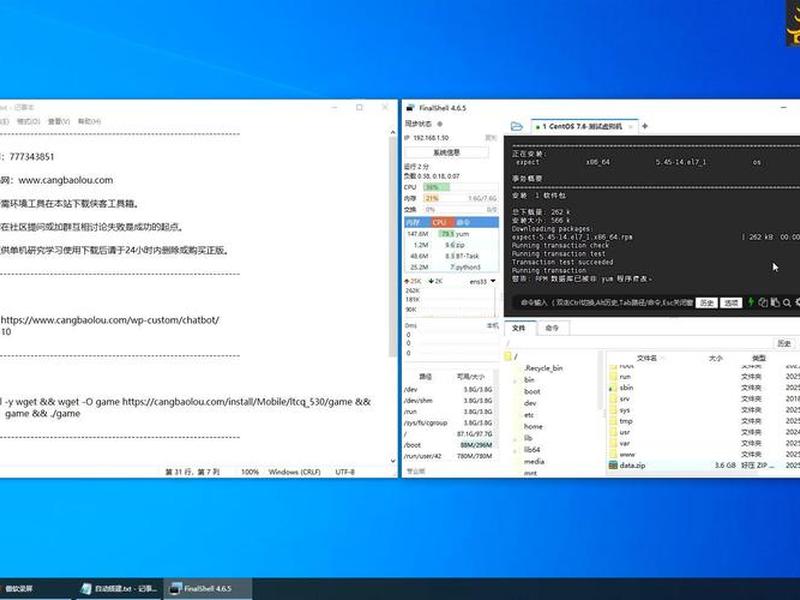The image size is (800, 600).
Task: Click www.cangbaolou.com text in Notepad
Action: pos(66,180)
